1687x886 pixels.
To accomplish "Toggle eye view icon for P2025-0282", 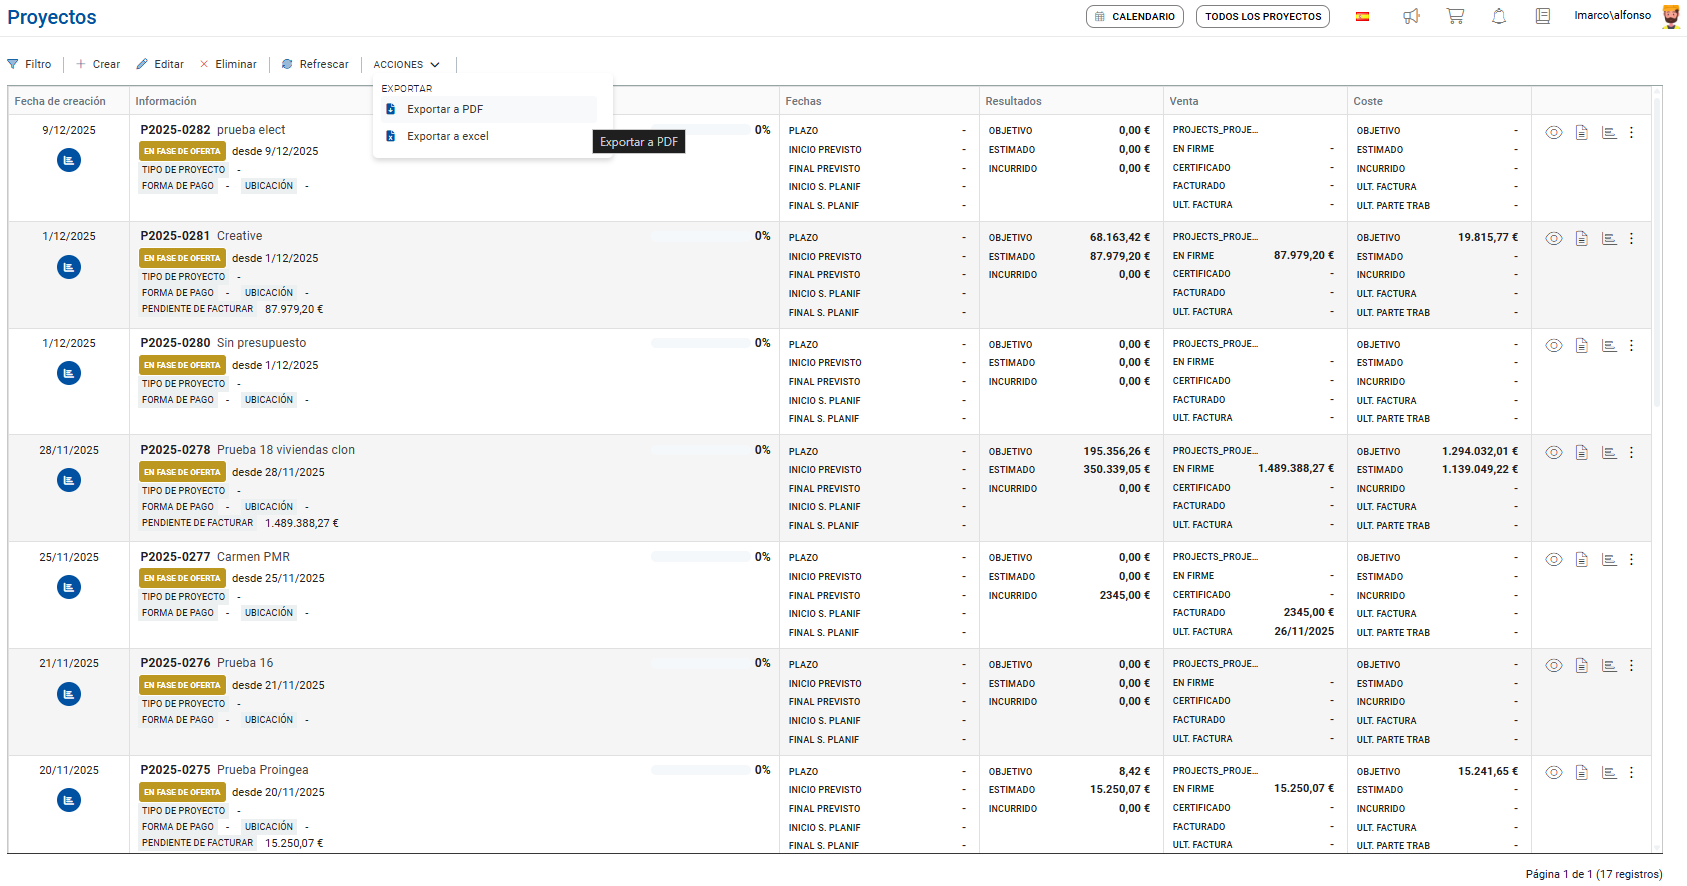I will point(1553,132).
